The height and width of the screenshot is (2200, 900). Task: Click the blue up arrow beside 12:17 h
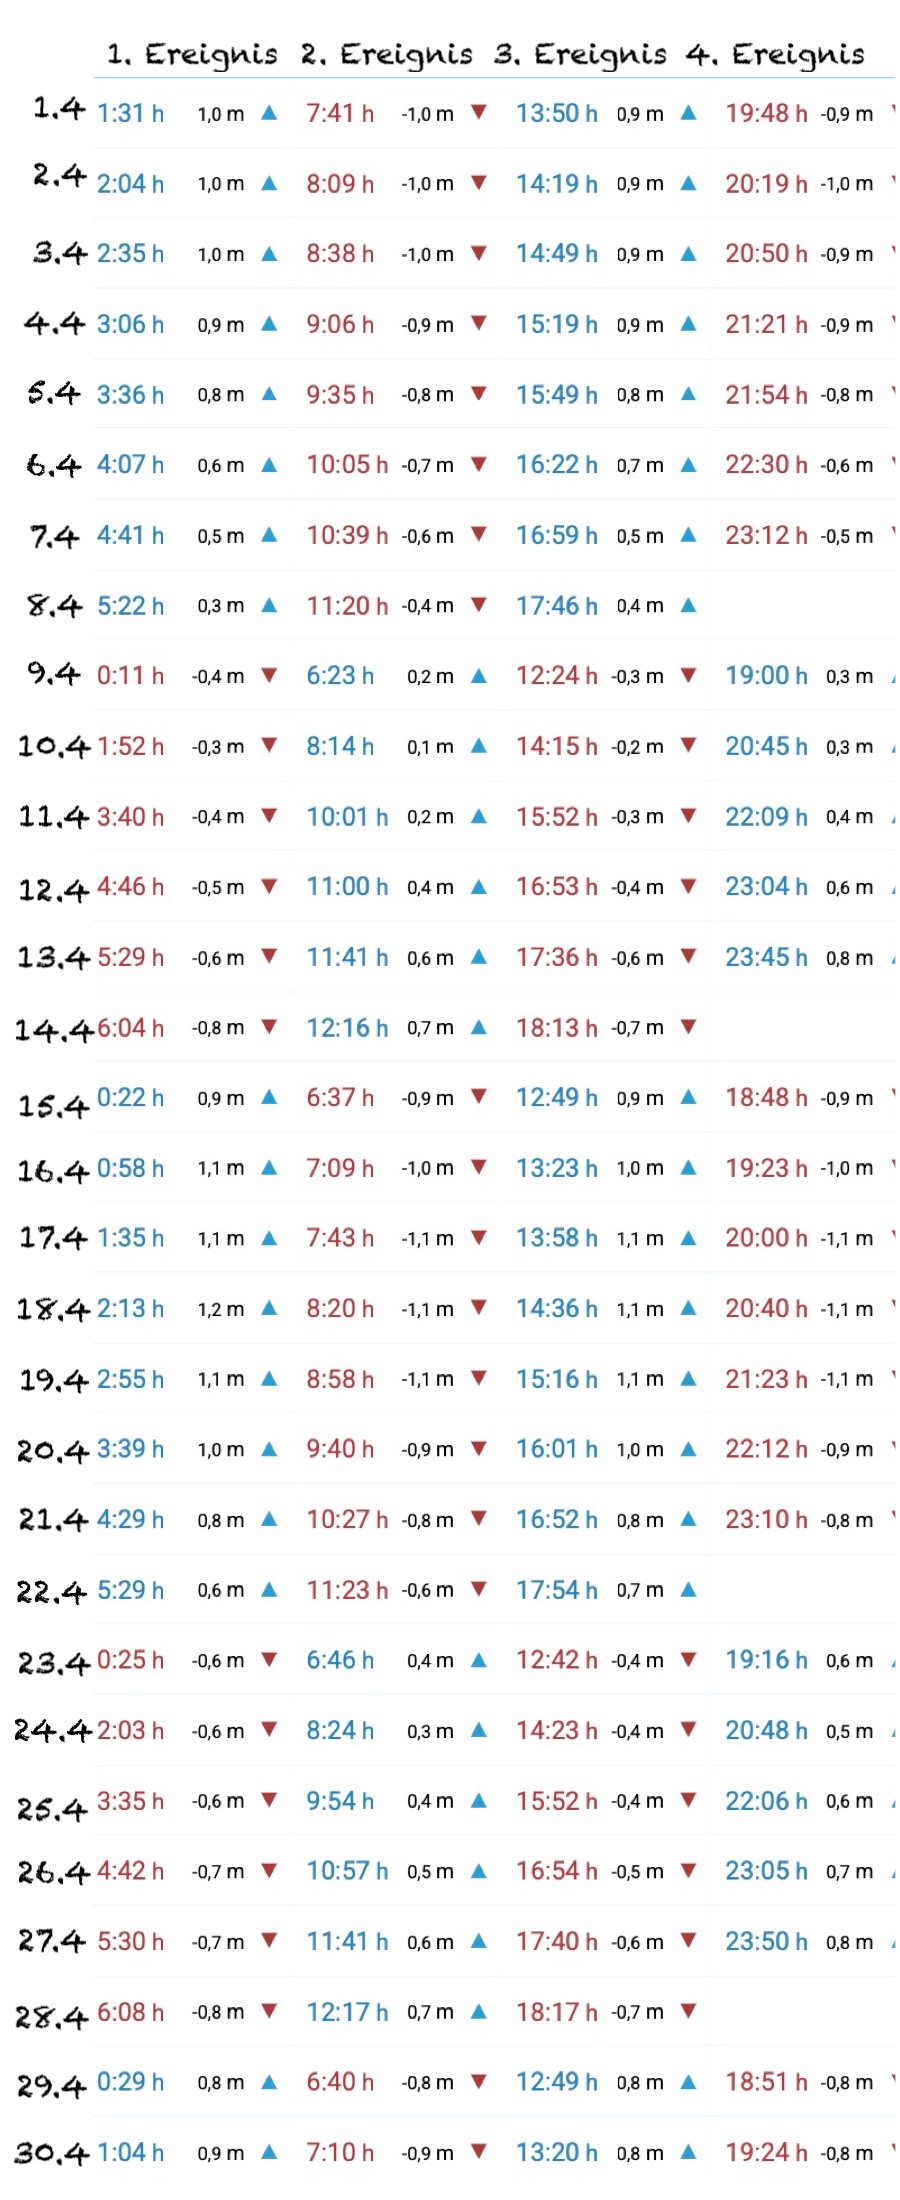click(x=479, y=2012)
